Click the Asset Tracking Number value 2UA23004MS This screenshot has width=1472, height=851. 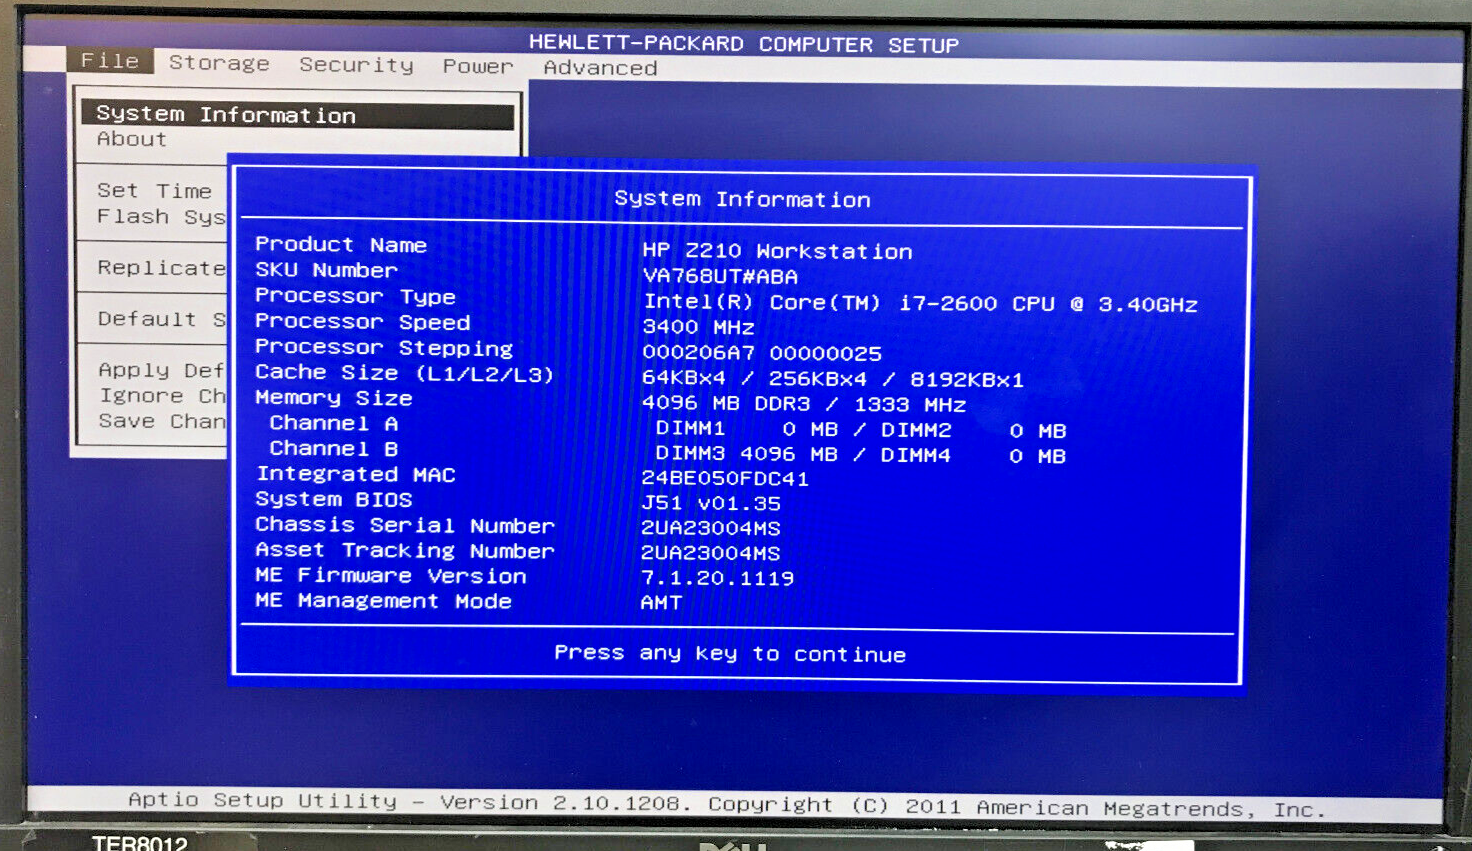[711, 553]
